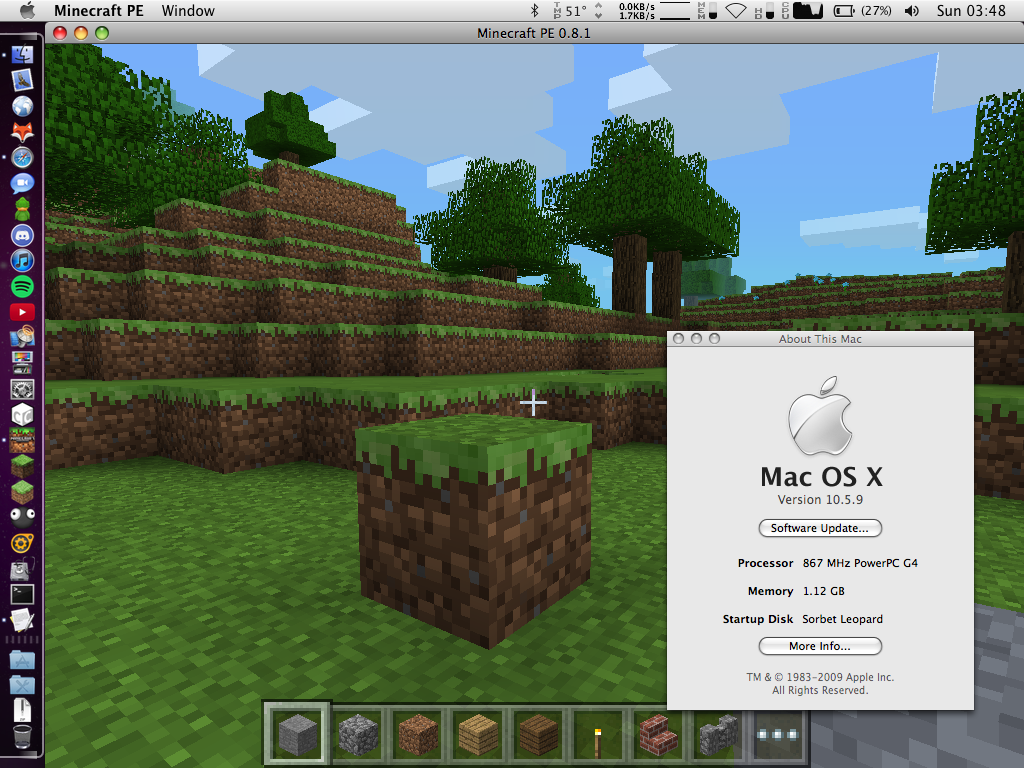Select the smooth stone block in hotbar
The height and width of the screenshot is (768, 1024).
(x=297, y=733)
